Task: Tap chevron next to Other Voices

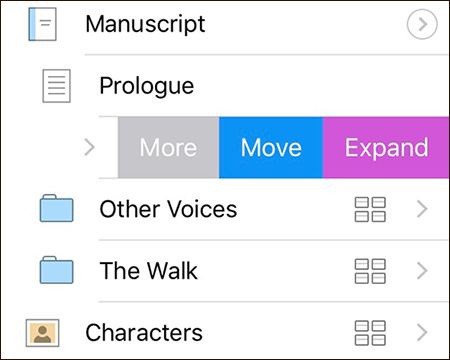Action: pos(422,209)
